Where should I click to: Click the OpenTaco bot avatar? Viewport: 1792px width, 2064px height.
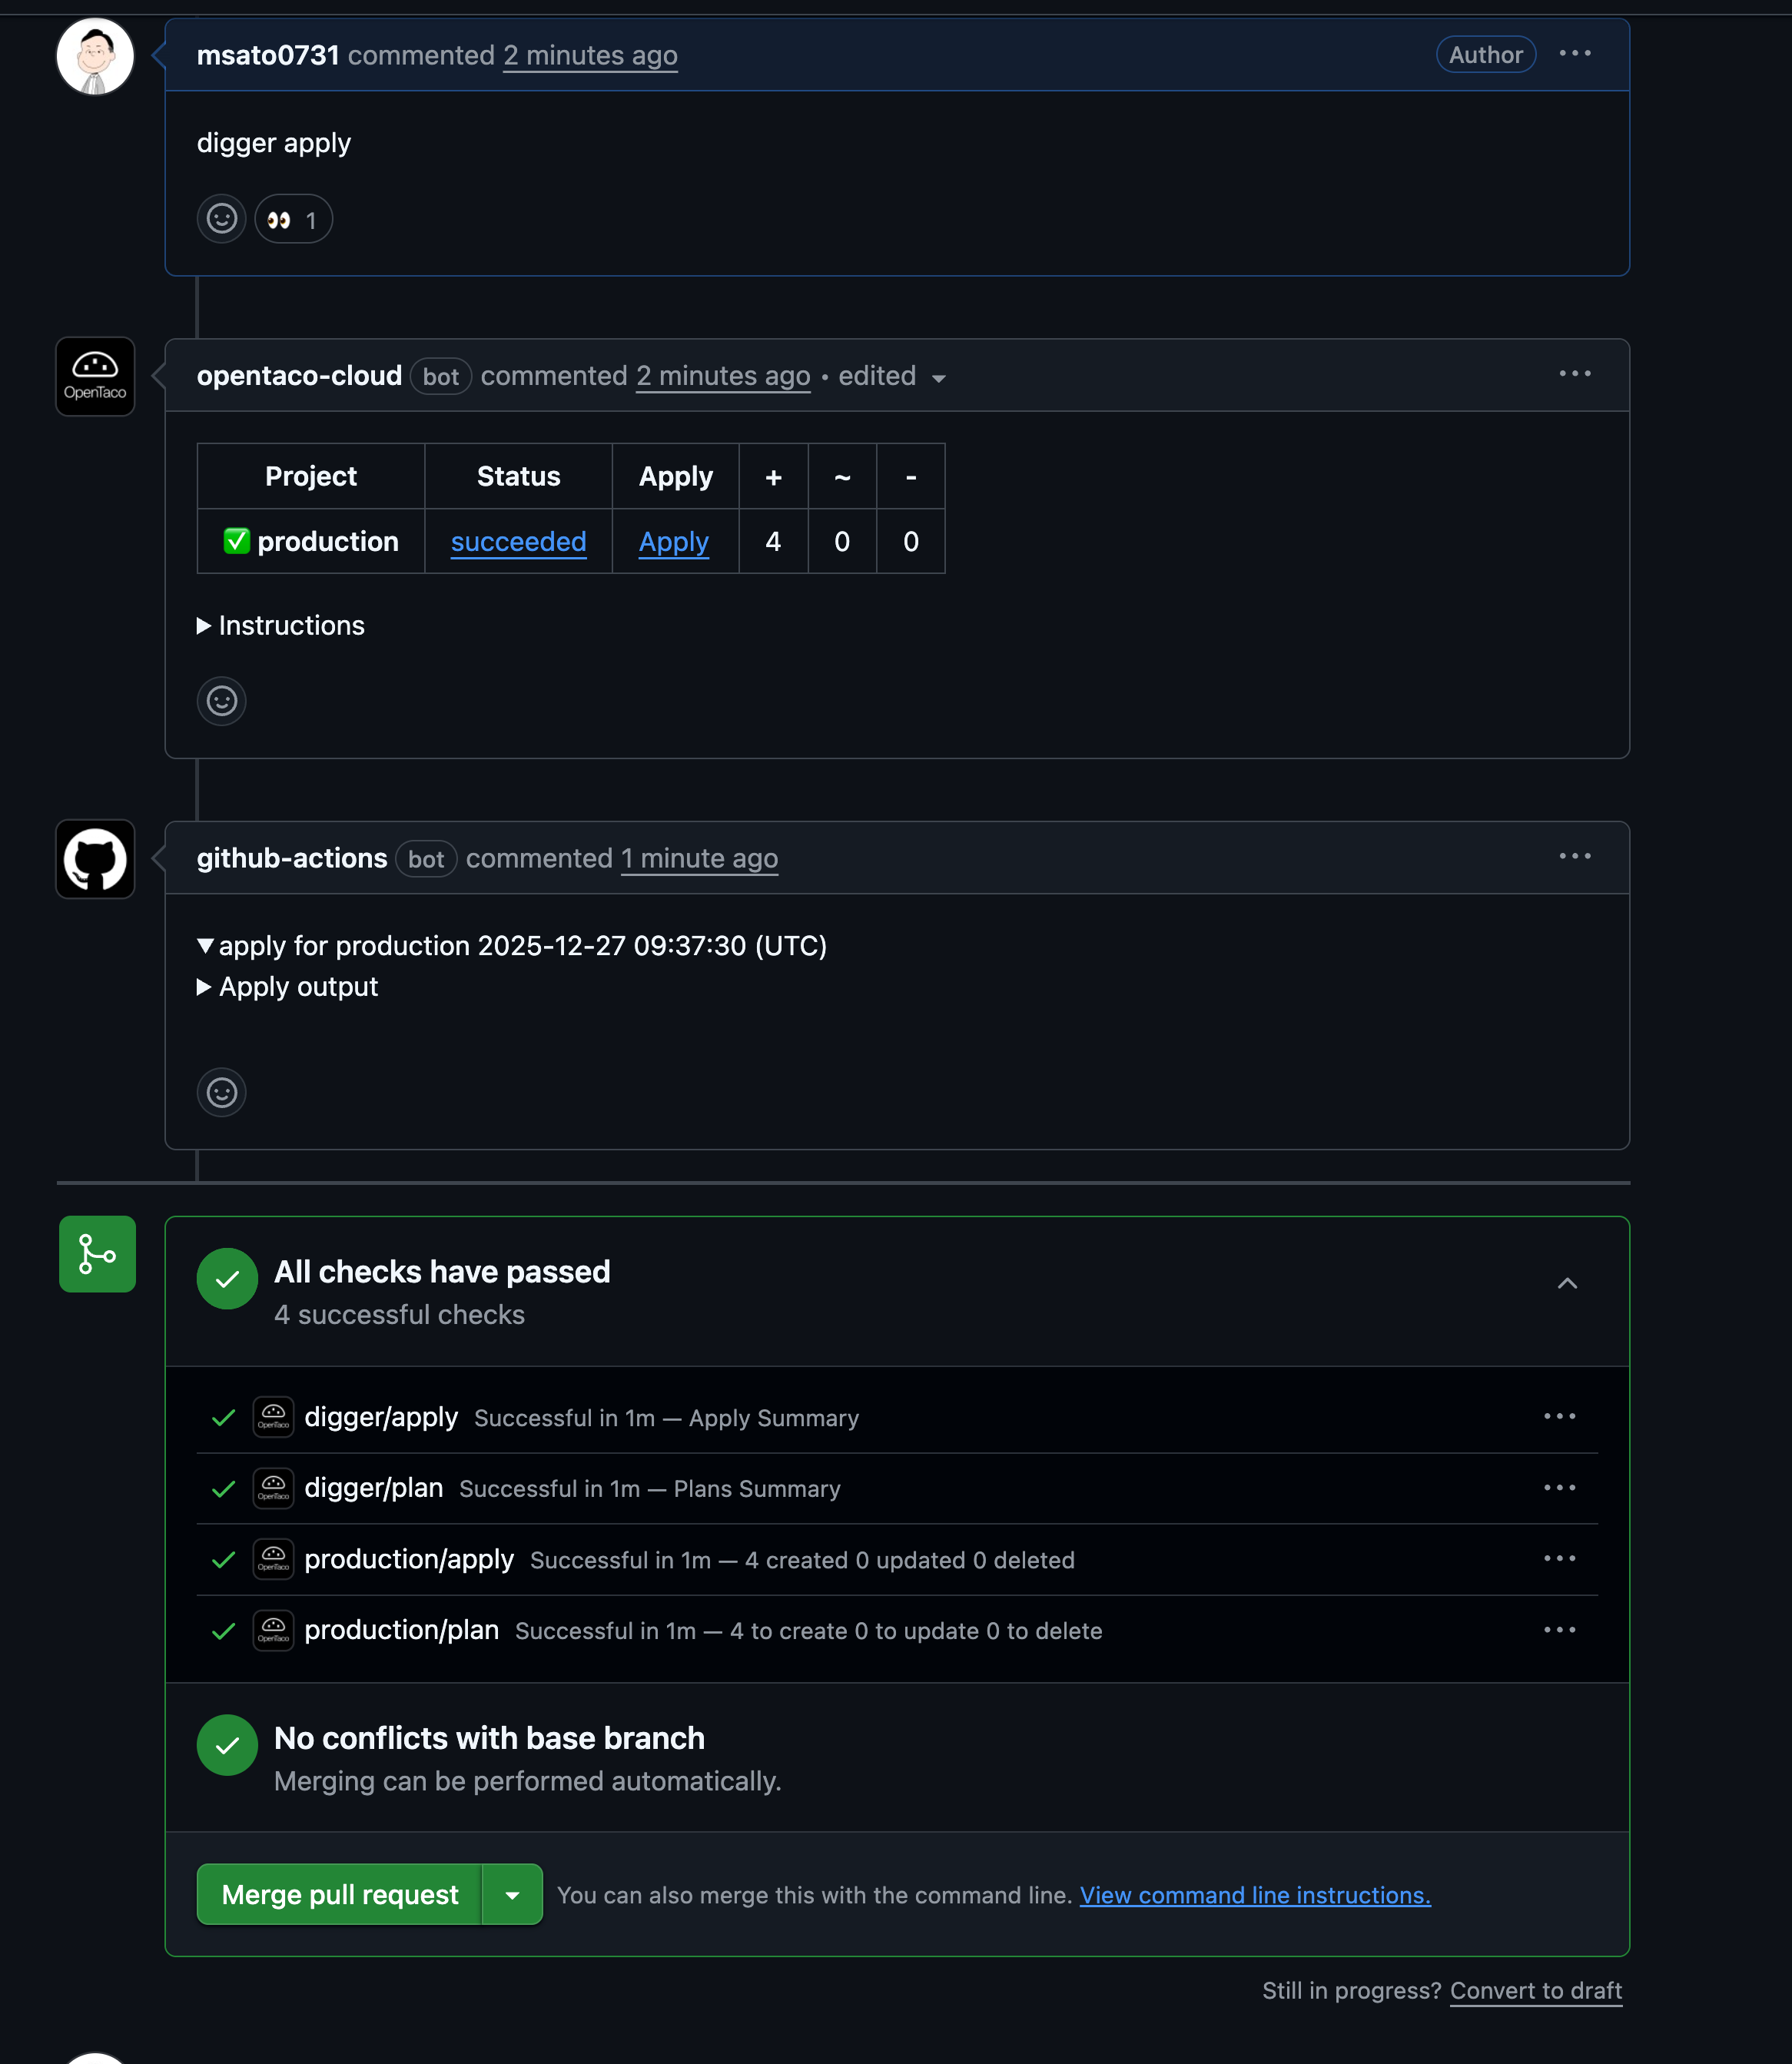[x=94, y=376]
